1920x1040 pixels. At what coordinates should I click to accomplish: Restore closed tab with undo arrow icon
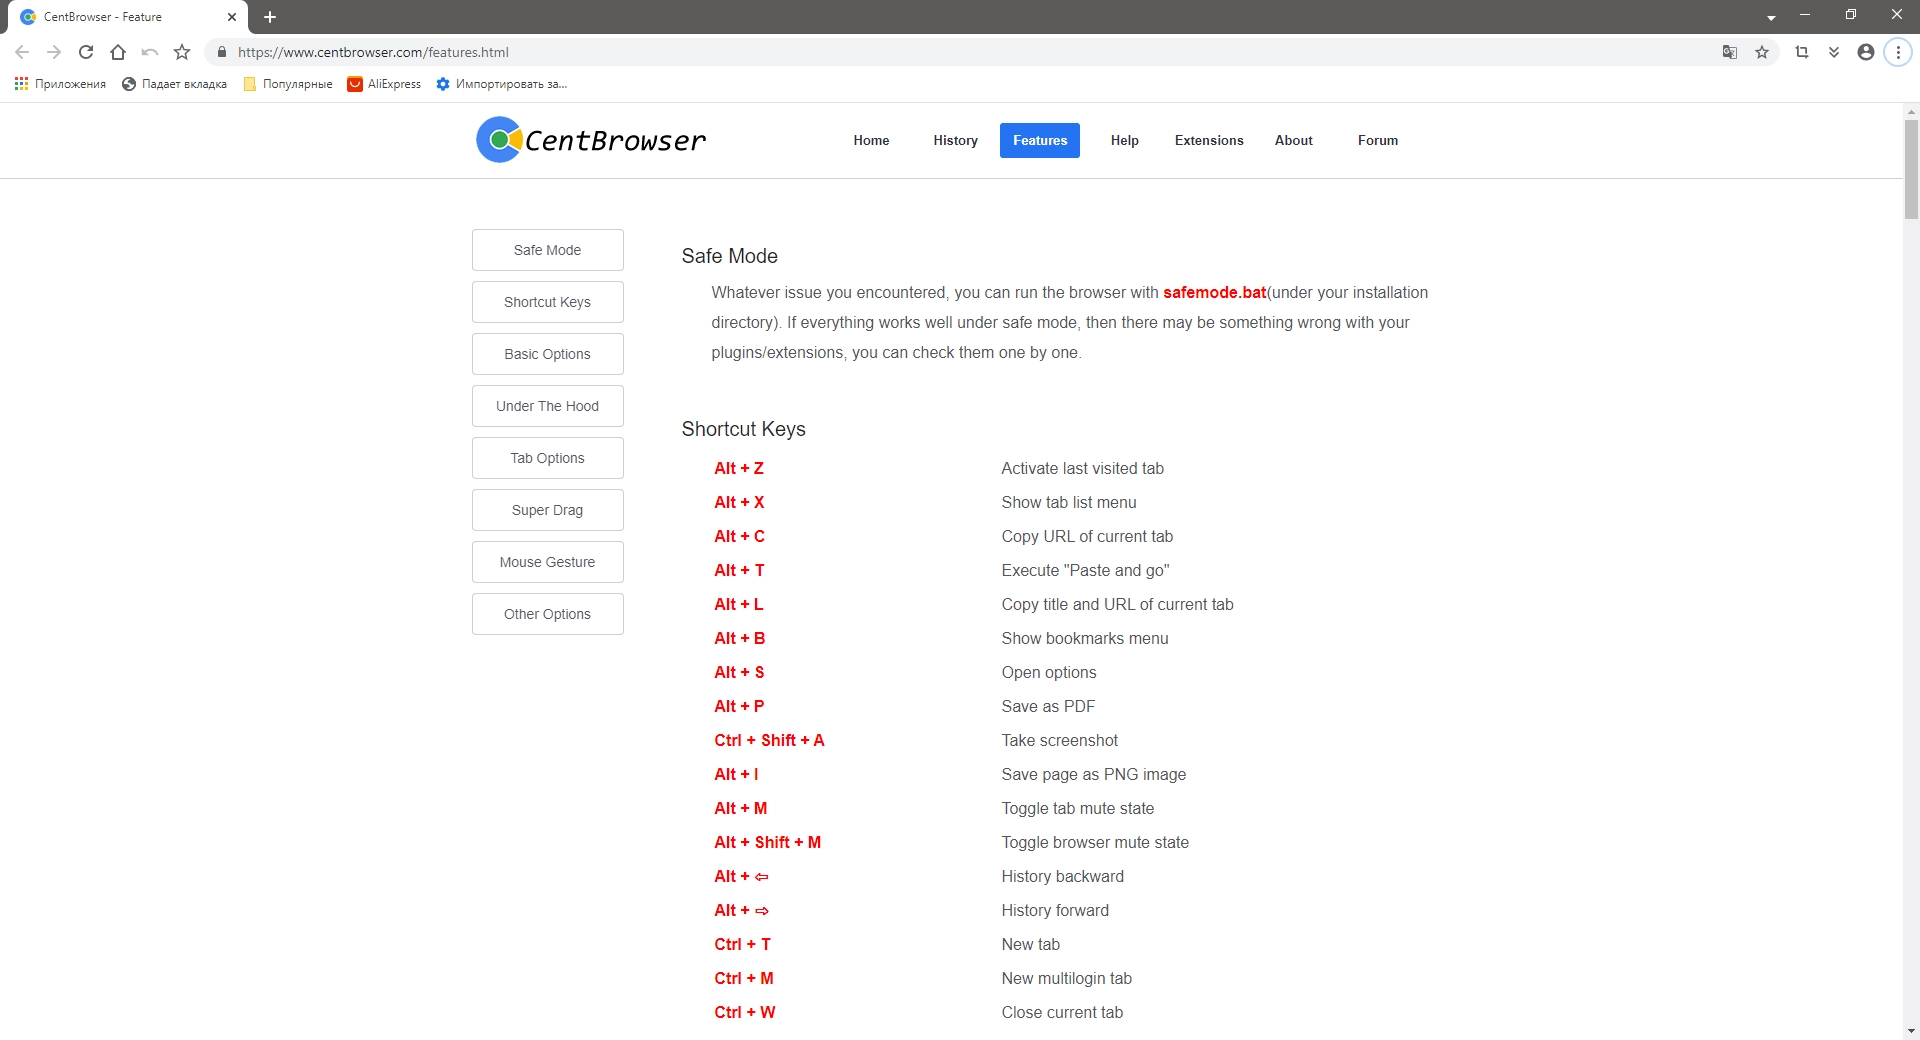[150, 52]
